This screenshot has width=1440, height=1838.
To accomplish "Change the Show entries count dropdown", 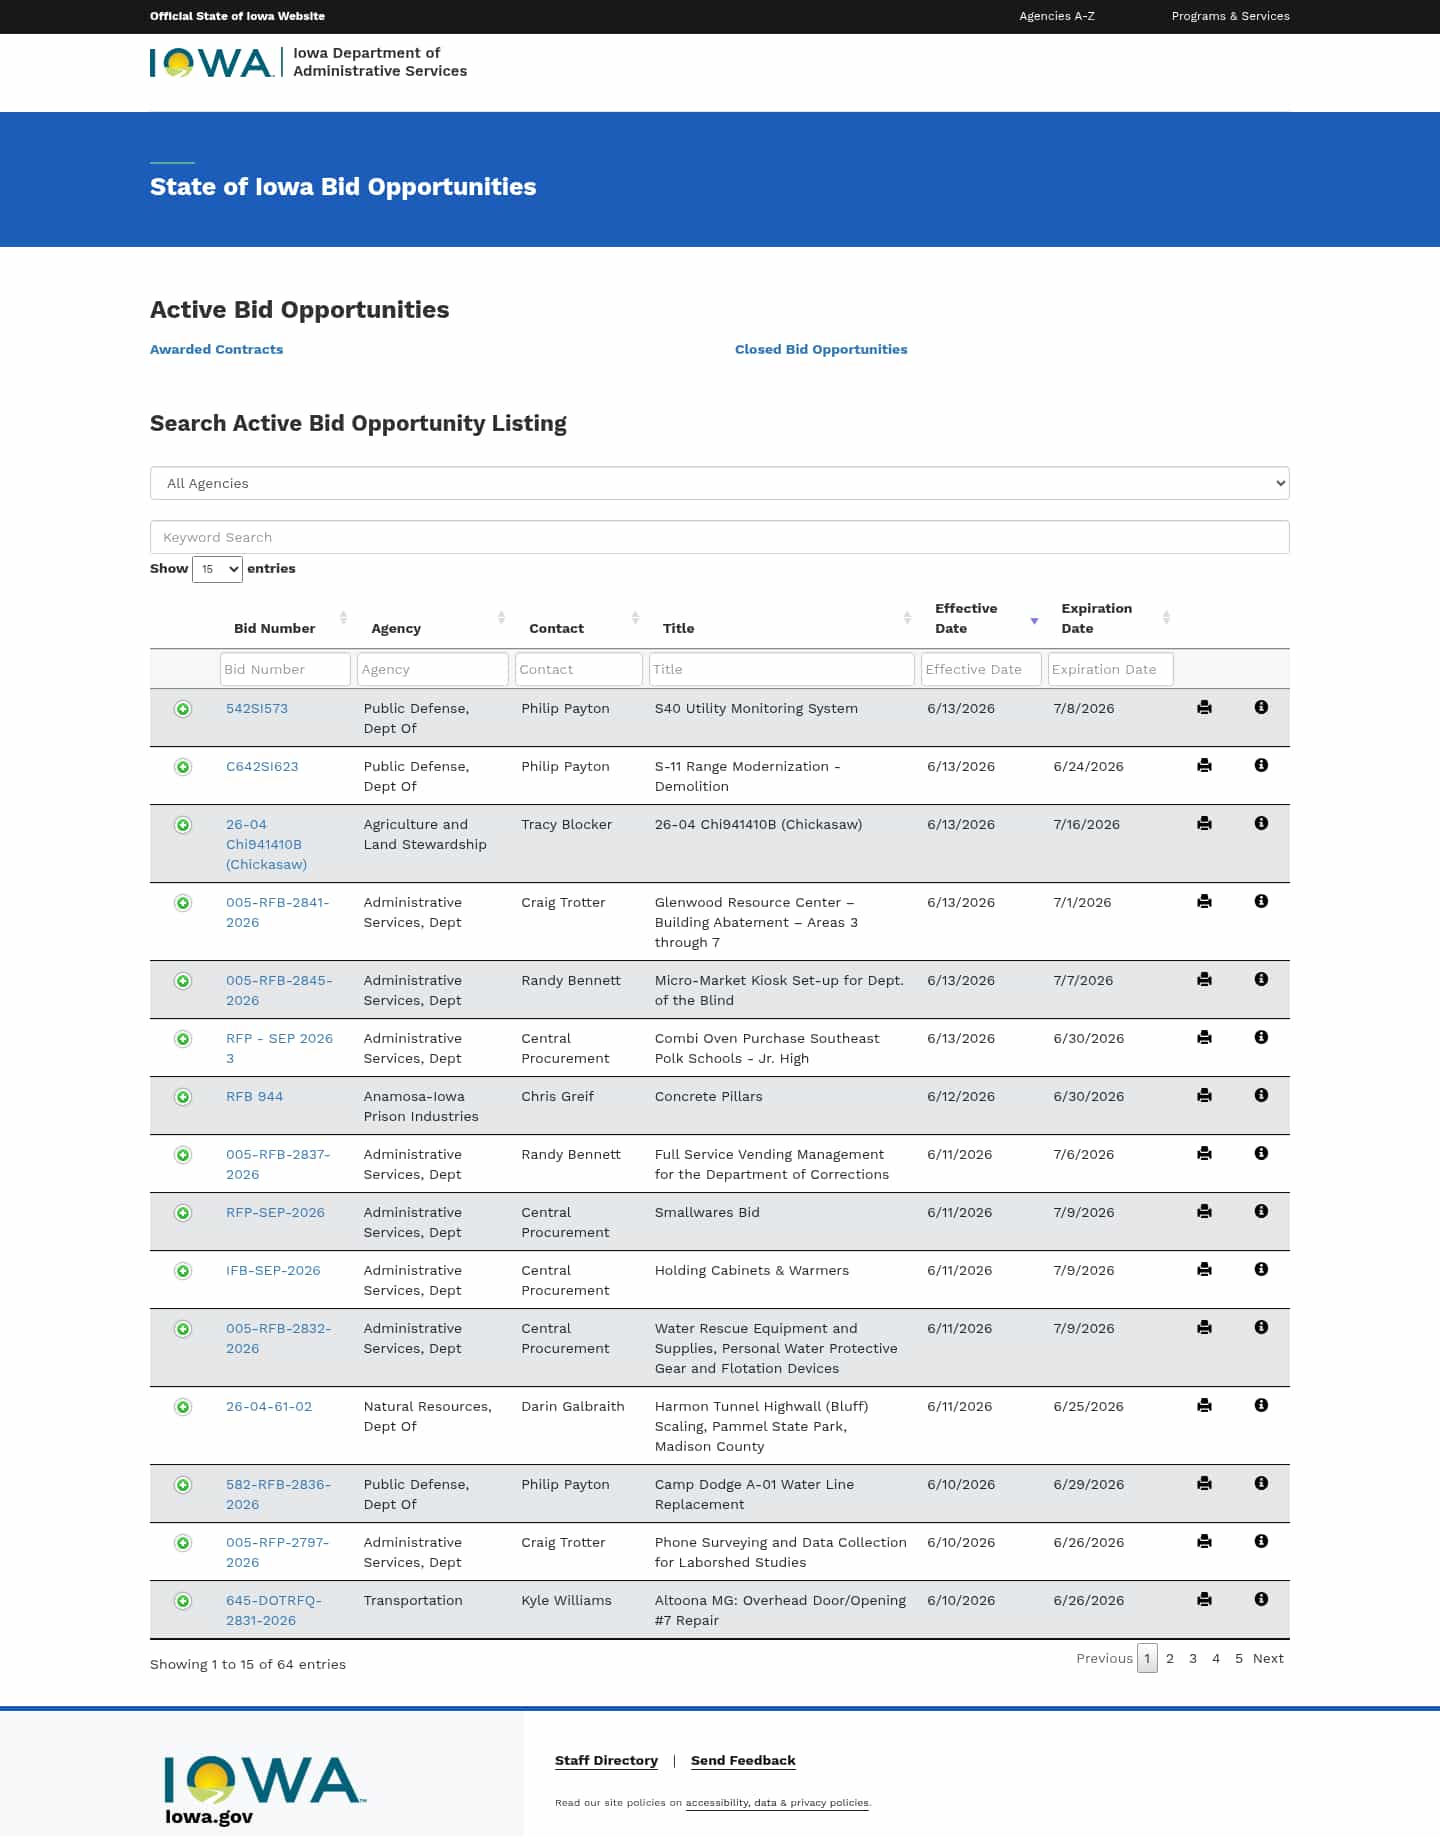I will 217,569.
